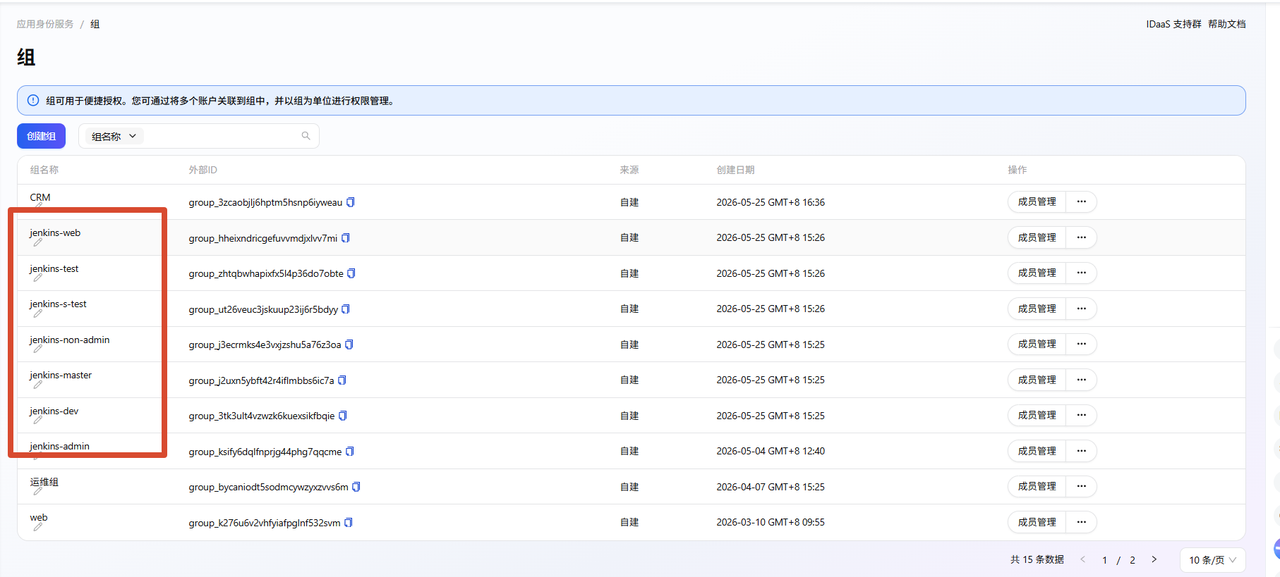Copy the jenkins-dev external ID
The width and height of the screenshot is (1280, 577).
coord(344,416)
